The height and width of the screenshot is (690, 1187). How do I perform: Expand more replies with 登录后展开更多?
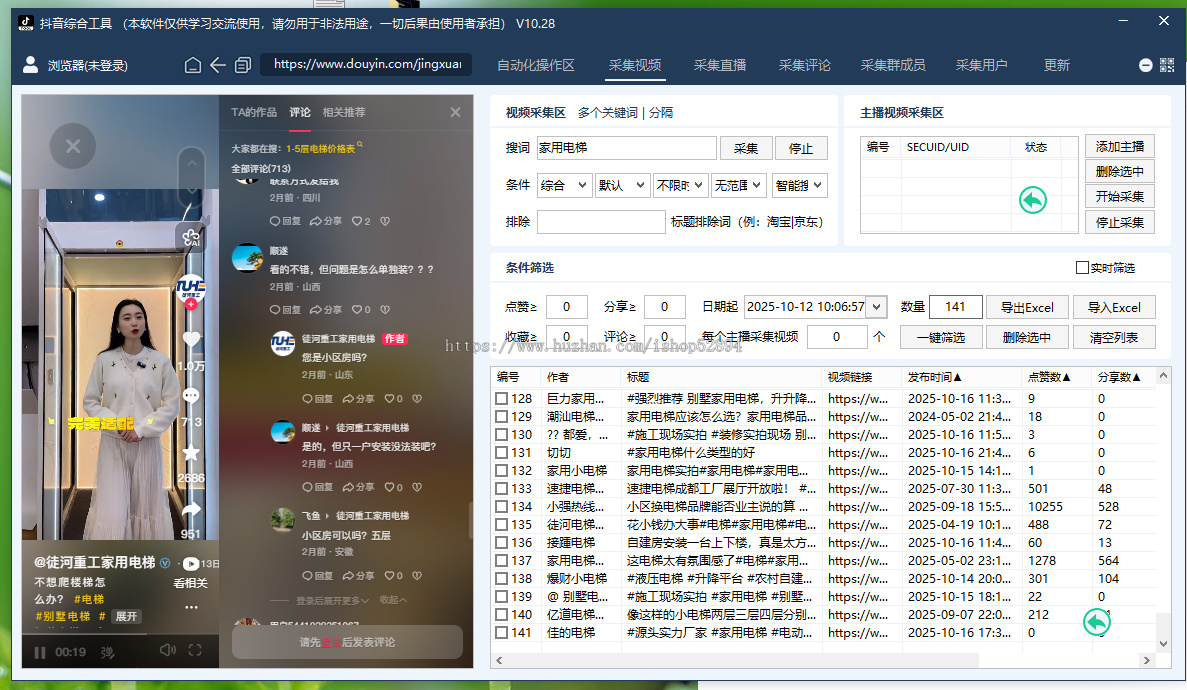click(332, 601)
